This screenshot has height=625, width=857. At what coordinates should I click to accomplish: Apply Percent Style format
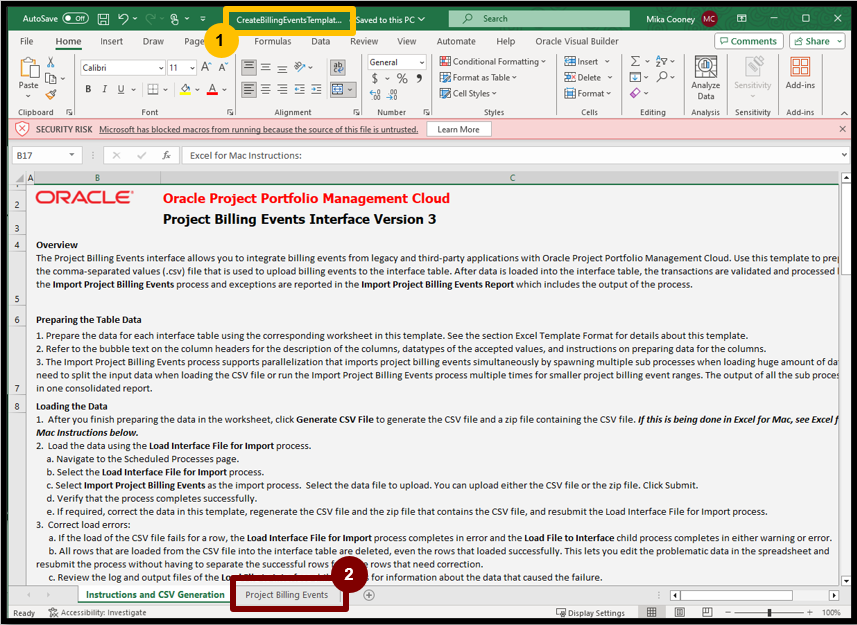click(402, 78)
